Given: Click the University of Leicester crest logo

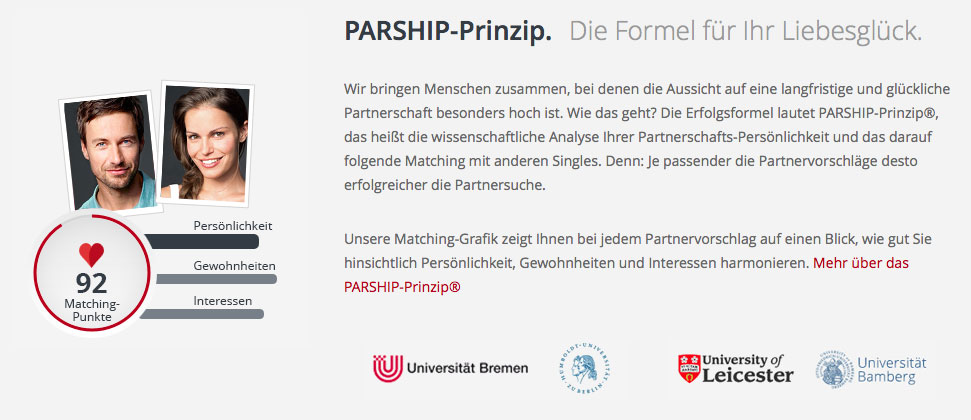Looking at the screenshot, I should click(x=735, y=368).
